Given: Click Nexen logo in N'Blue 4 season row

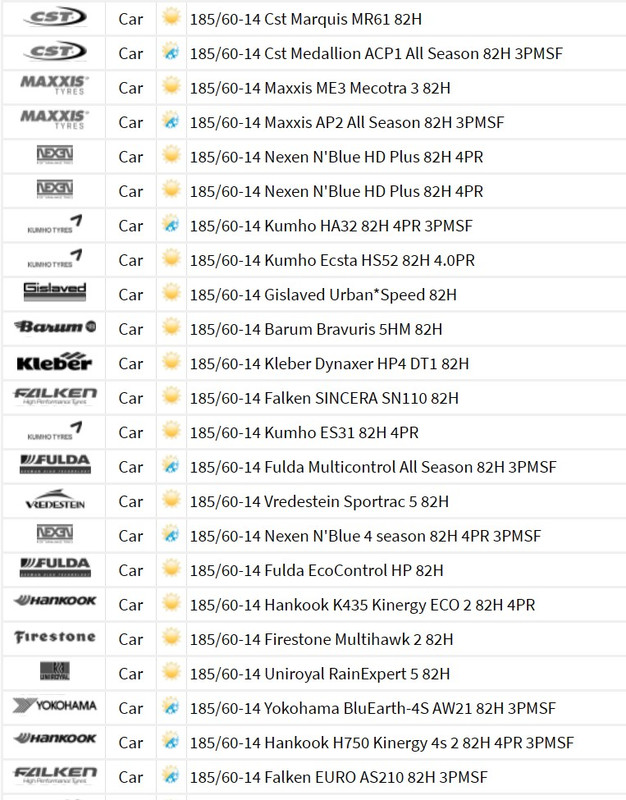Looking at the screenshot, I should [55, 534].
